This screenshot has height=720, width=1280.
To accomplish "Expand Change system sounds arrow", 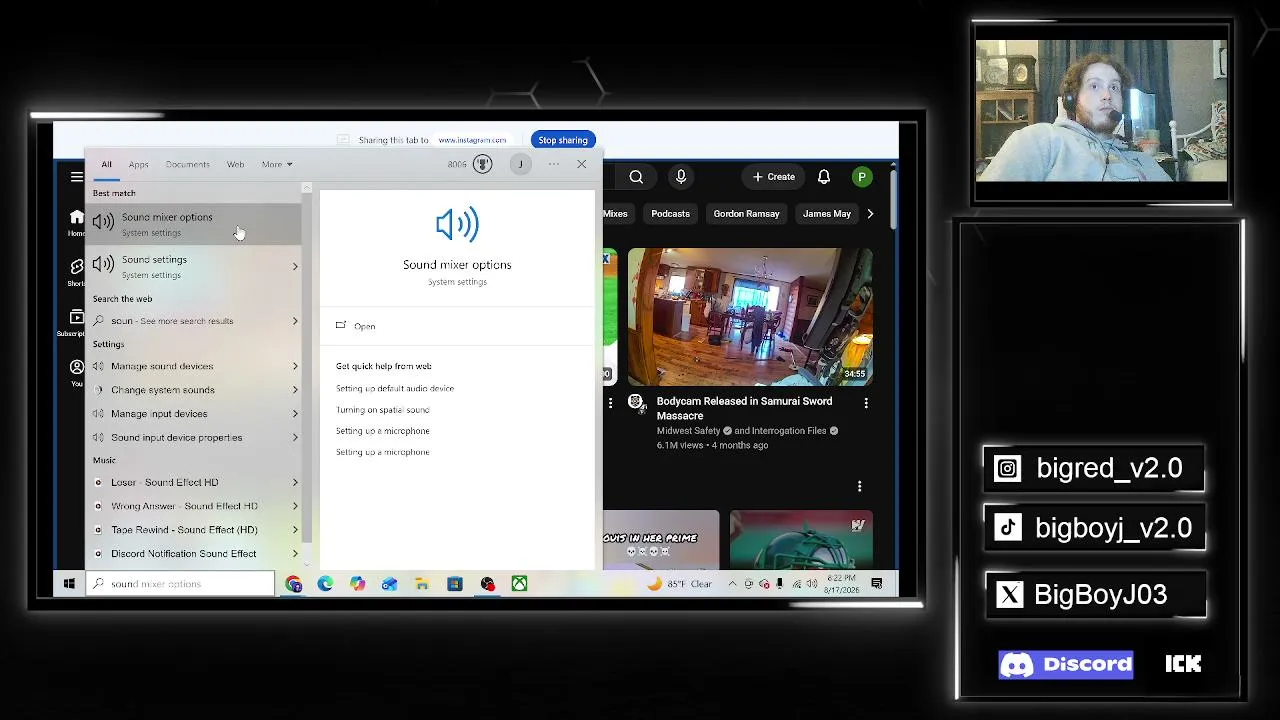I will [295, 390].
